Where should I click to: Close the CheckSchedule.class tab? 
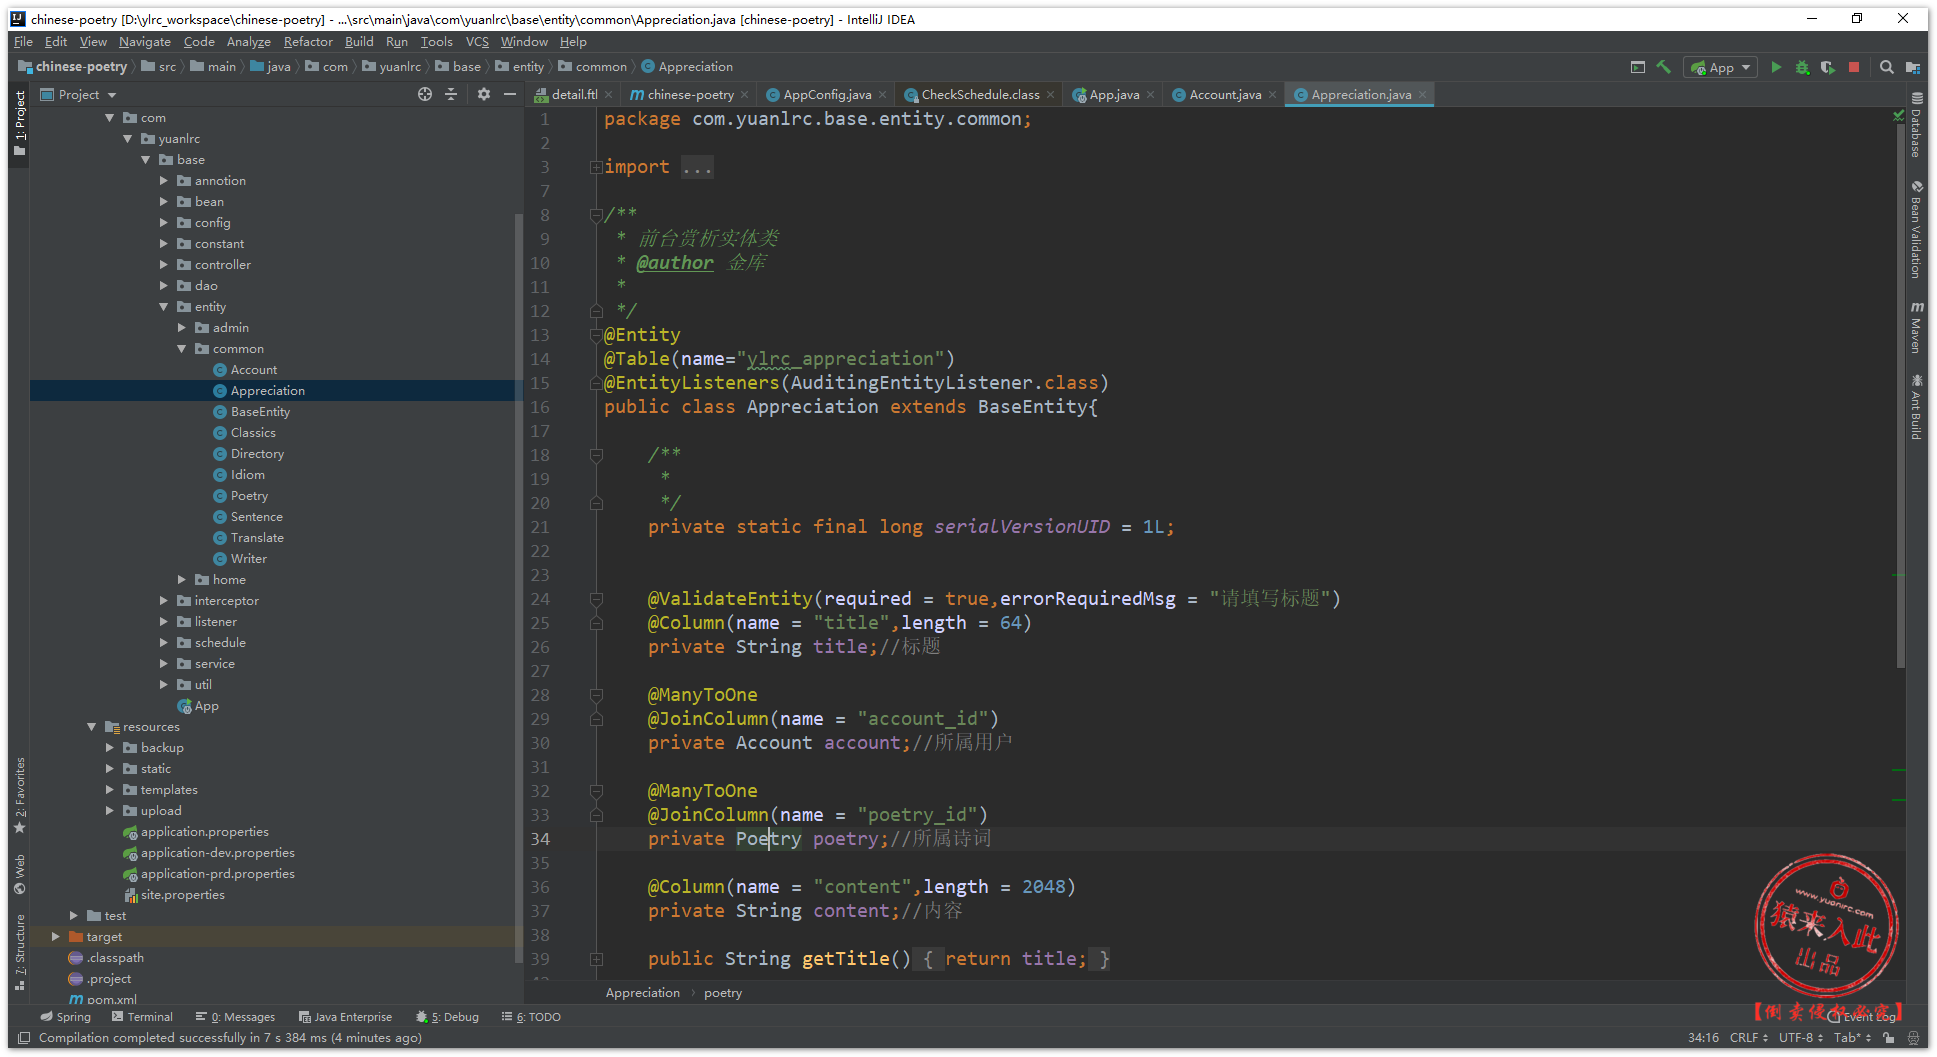click(1050, 95)
